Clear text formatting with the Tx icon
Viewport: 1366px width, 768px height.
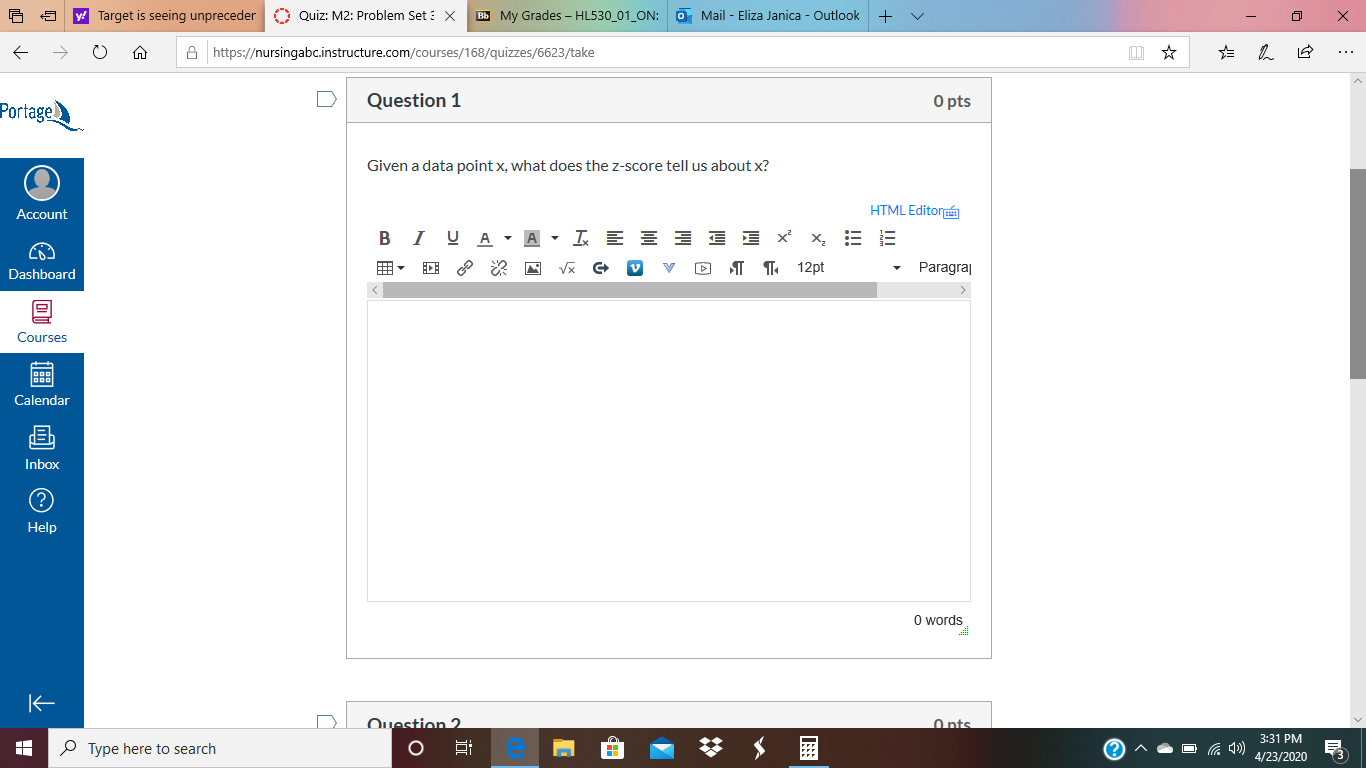coord(580,238)
